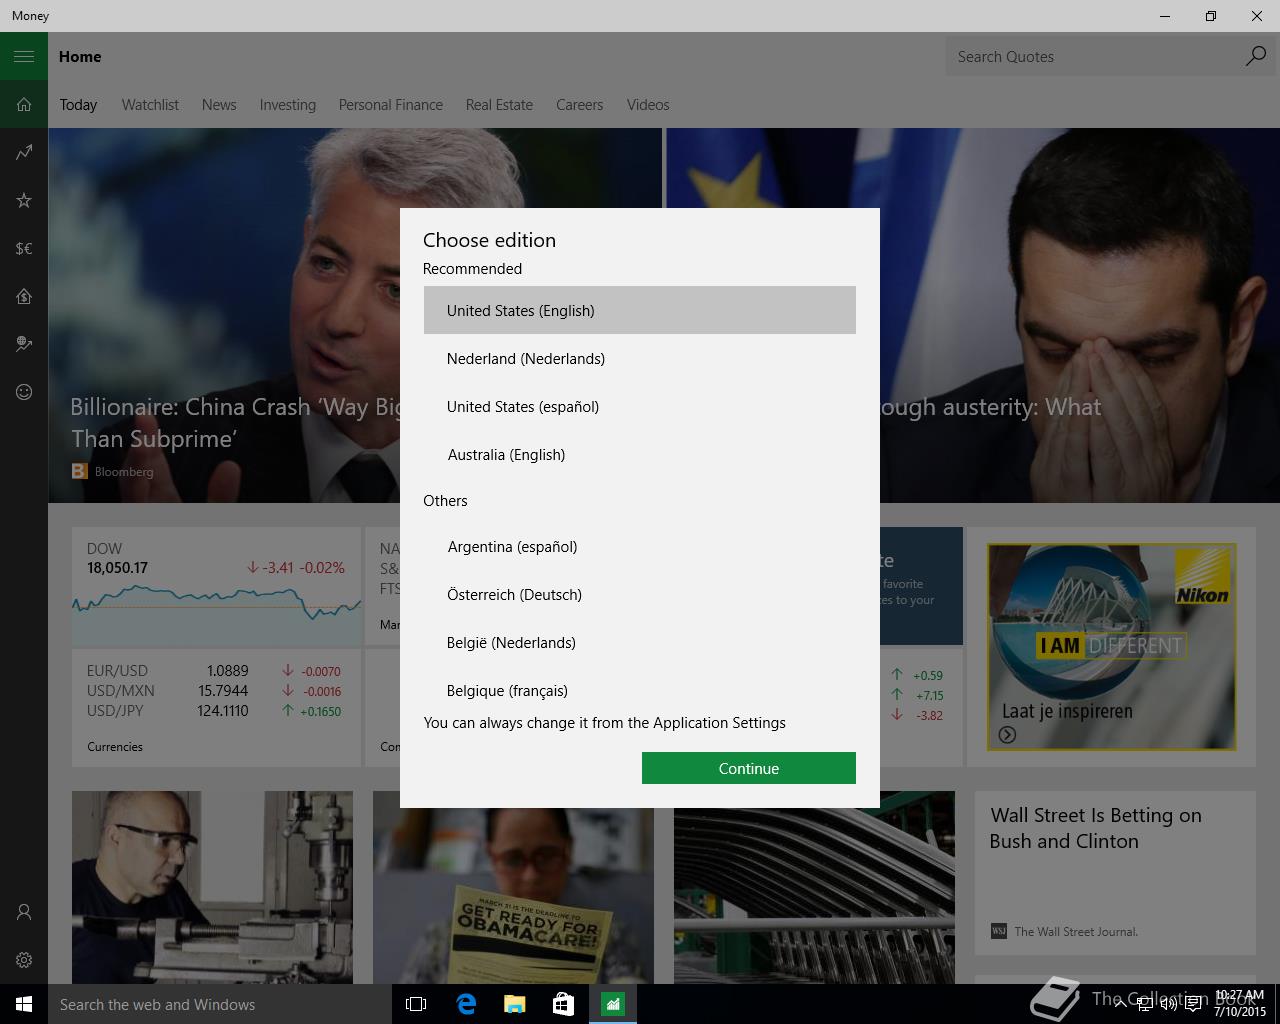This screenshot has width=1280, height=1024.
Task: Select United States (English) edition
Action: [x=640, y=310]
